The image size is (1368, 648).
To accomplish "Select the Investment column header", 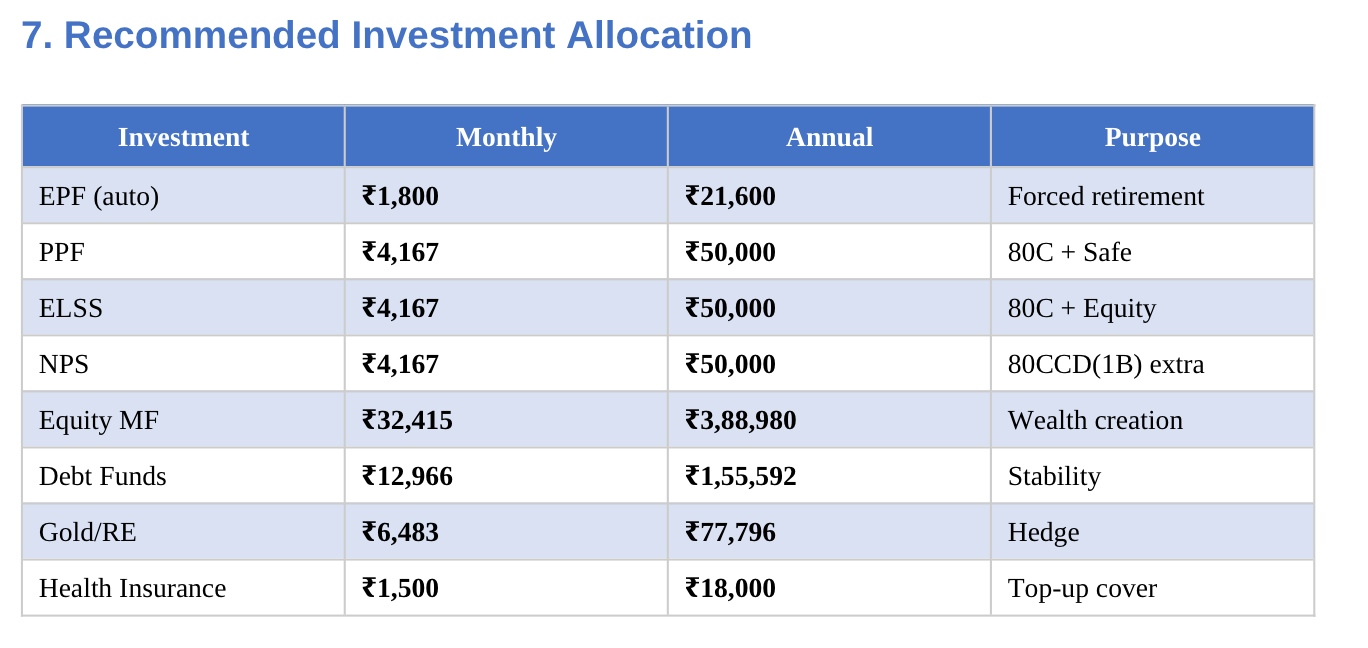I will [x=183, y=137].
